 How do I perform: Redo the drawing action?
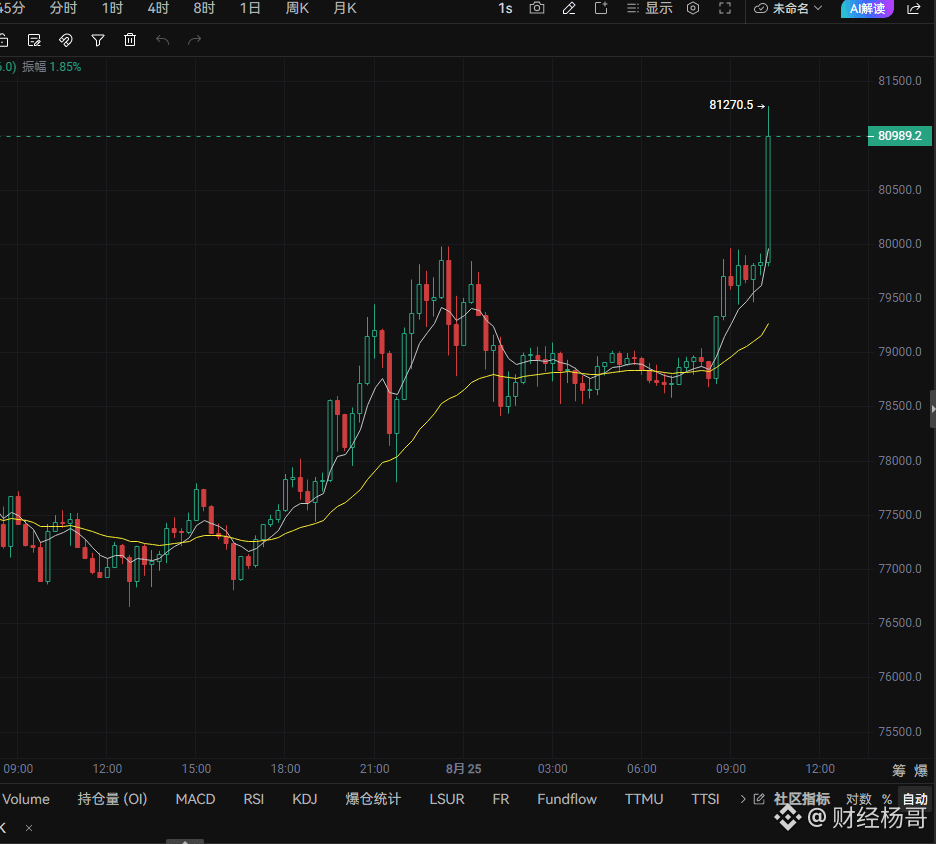tap(195, 40)
